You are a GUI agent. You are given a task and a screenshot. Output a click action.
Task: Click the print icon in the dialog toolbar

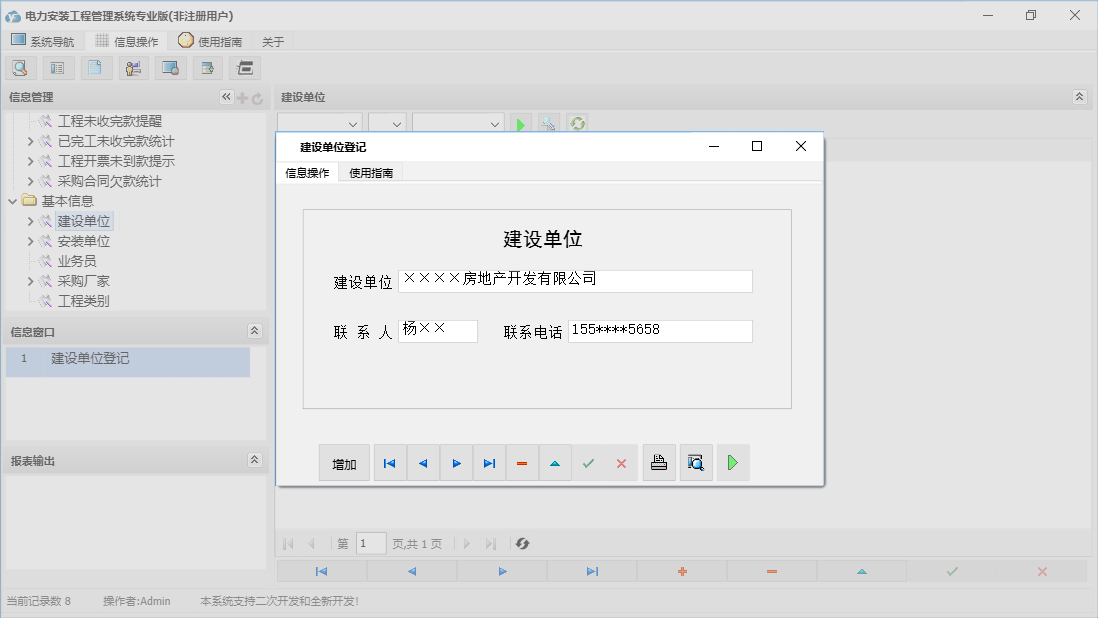tap(659, 462)
